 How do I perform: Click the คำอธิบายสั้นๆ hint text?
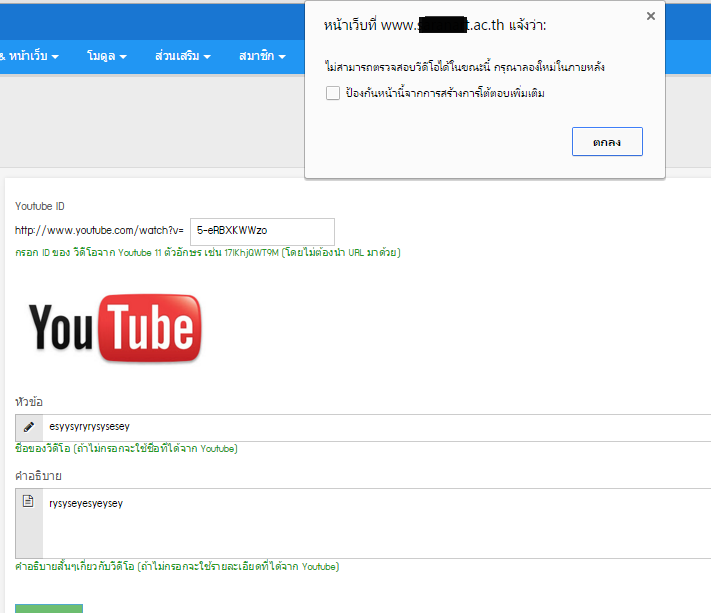[x=177, y=566]
